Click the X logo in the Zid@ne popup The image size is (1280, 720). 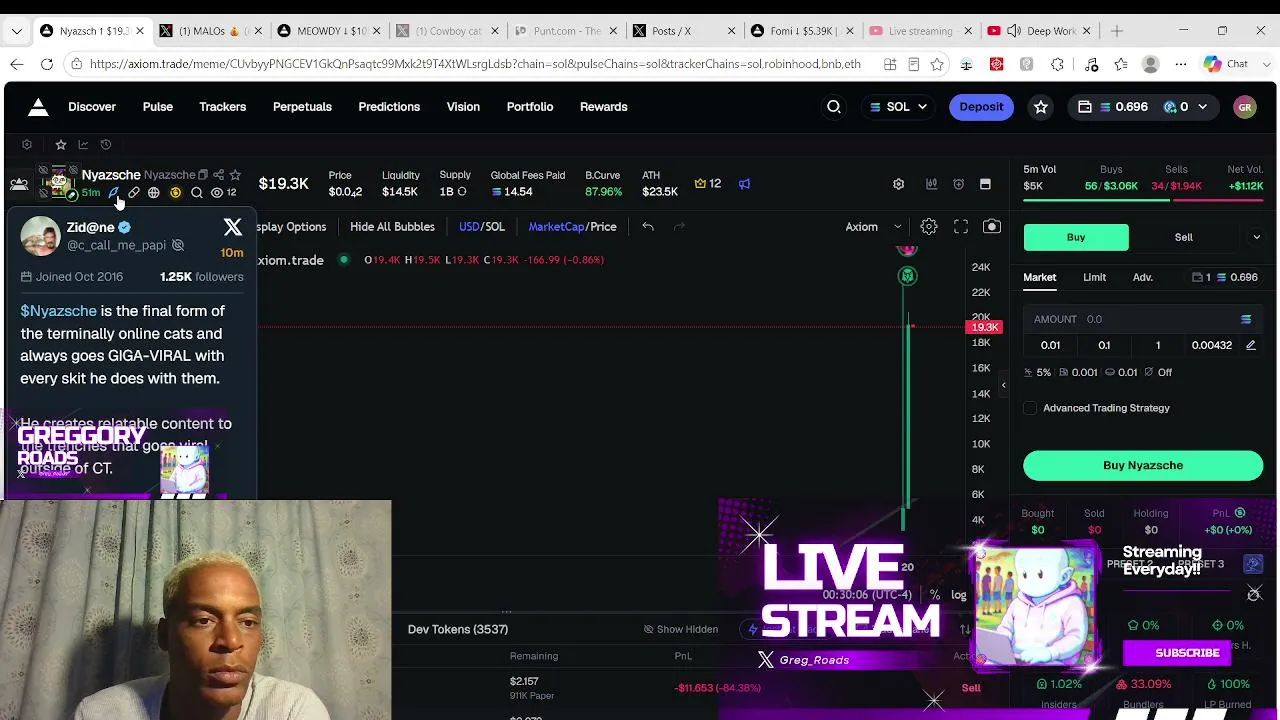click(233, 228)
